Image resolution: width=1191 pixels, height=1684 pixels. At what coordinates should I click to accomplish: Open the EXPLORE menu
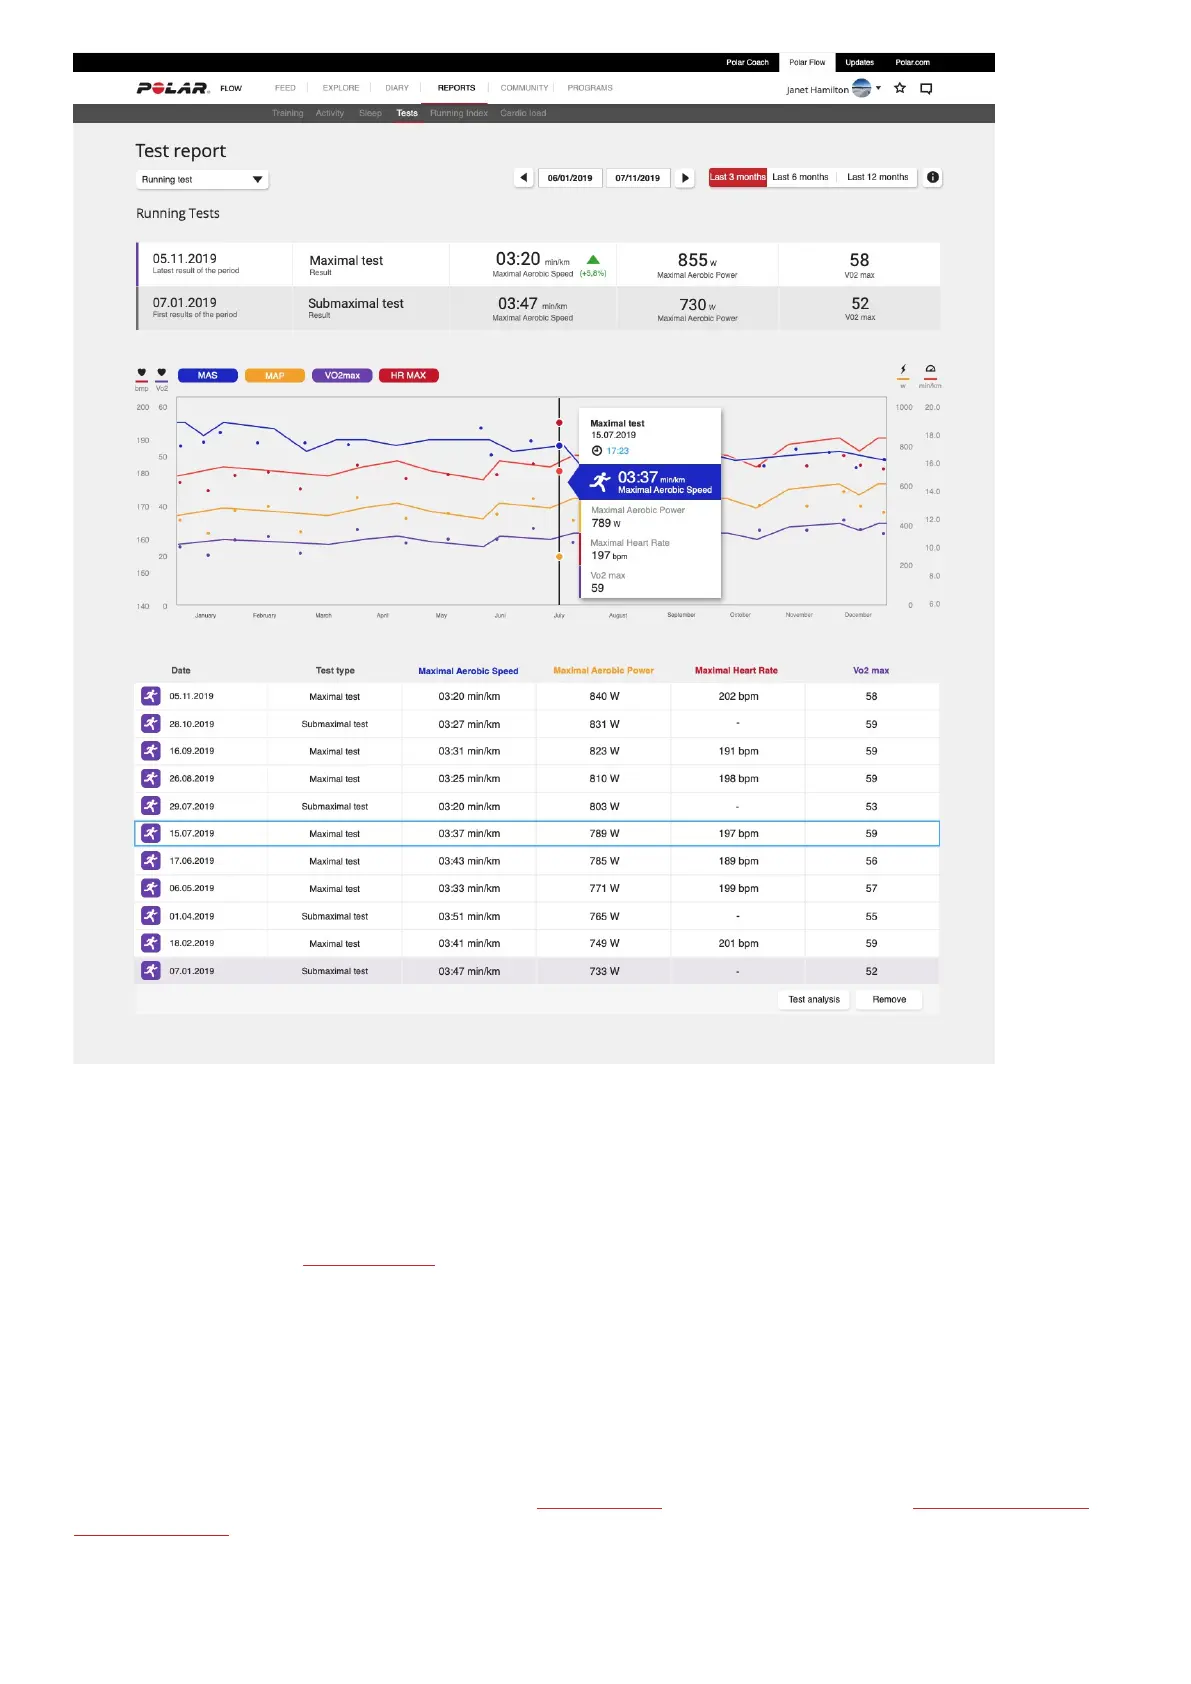click(341, 88)
